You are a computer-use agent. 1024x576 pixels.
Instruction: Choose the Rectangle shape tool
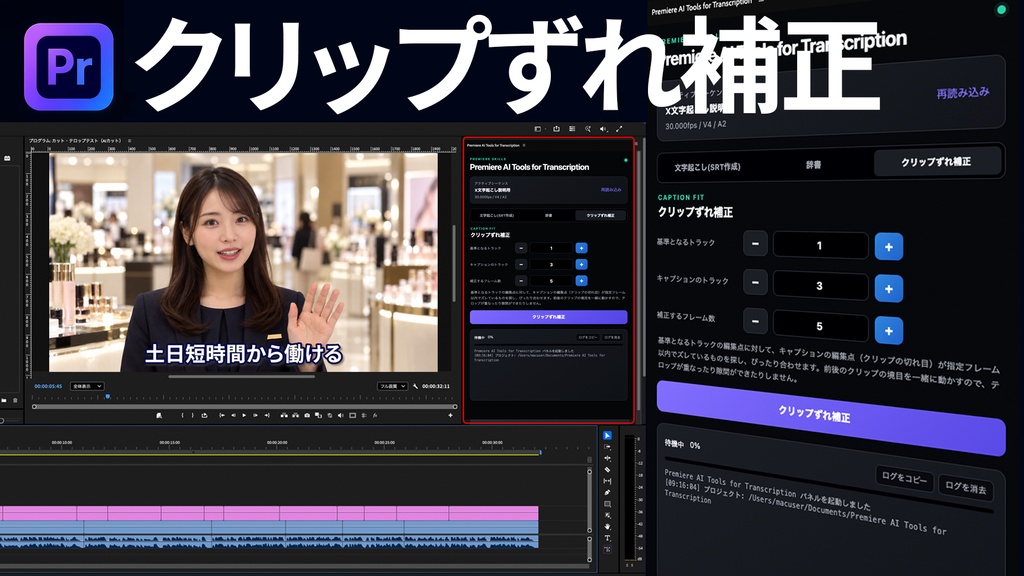click(607, 504)
